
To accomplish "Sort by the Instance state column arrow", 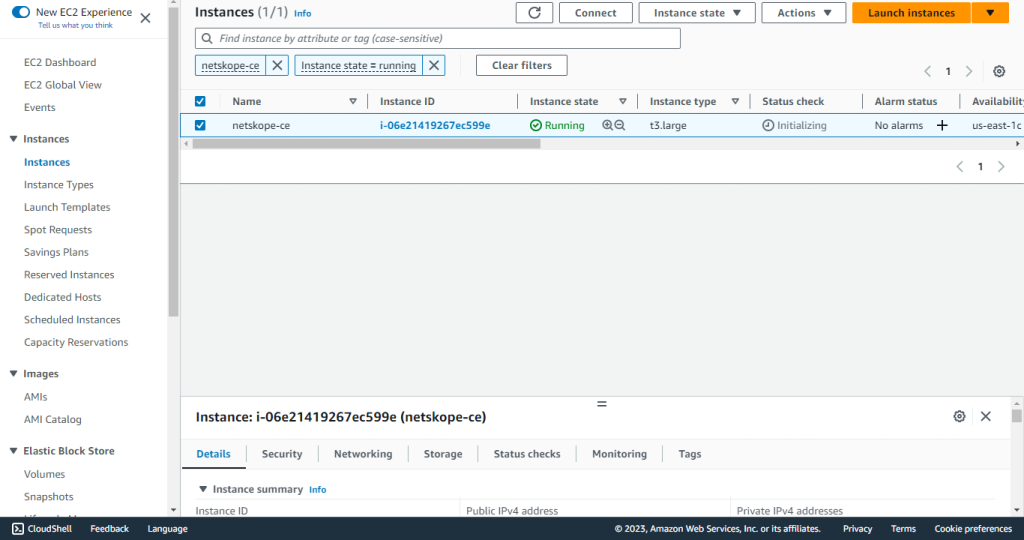I will [622, 101].
